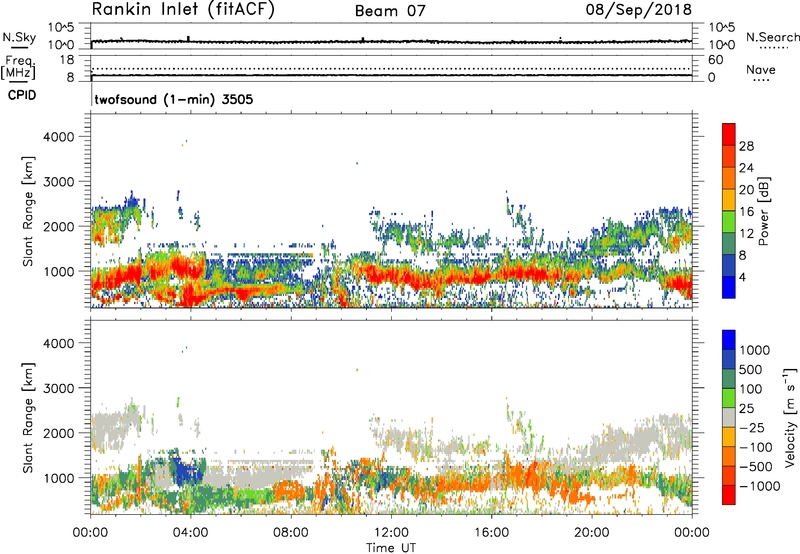800x554 pixels.
Task: Click the '16:00' time axis label
Action: (491, 533)
